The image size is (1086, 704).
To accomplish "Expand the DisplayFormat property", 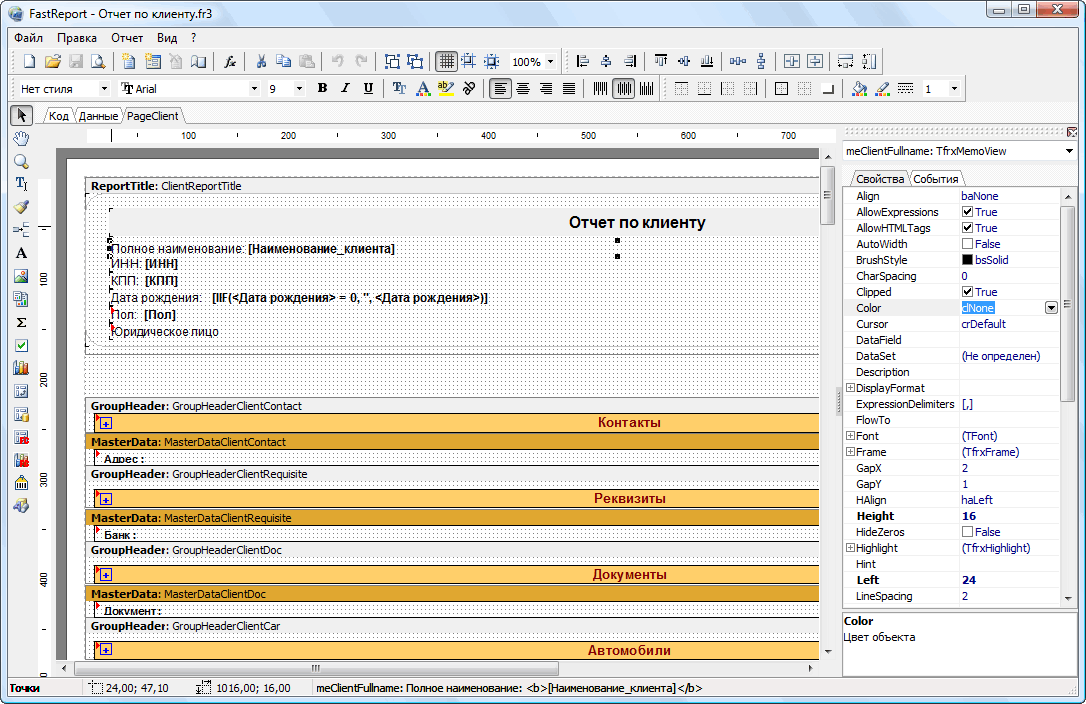I will tap(851, 388).
